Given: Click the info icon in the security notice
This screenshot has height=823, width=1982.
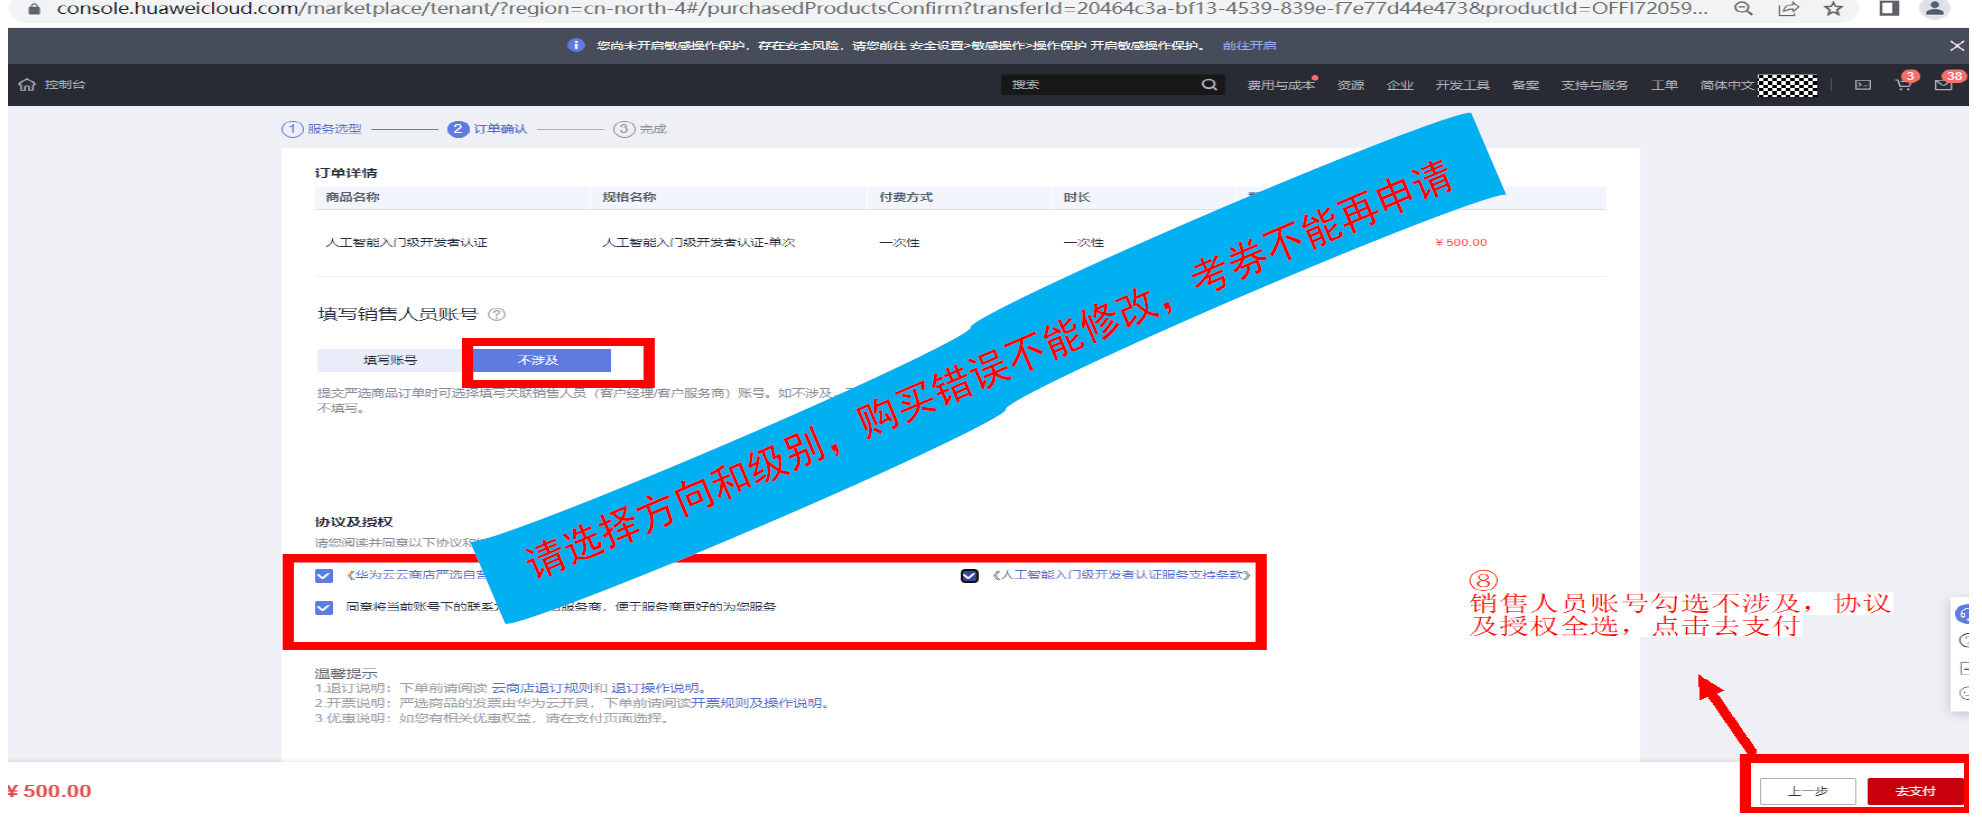Looking at the screenshot, I should [576, 45].
